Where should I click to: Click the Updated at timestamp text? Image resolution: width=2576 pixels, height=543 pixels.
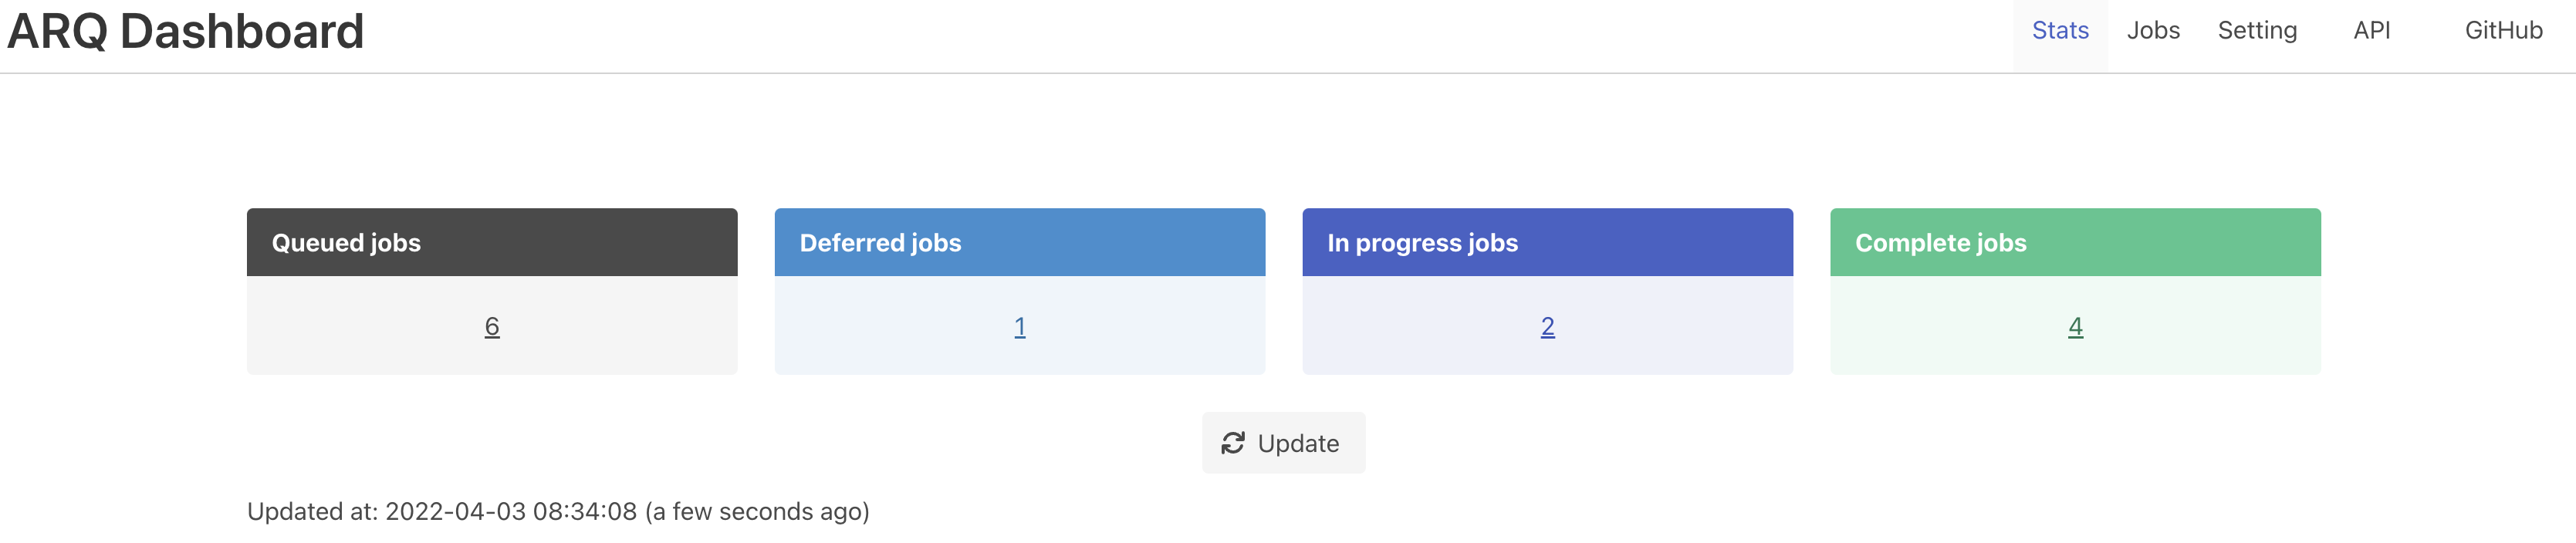558,512
